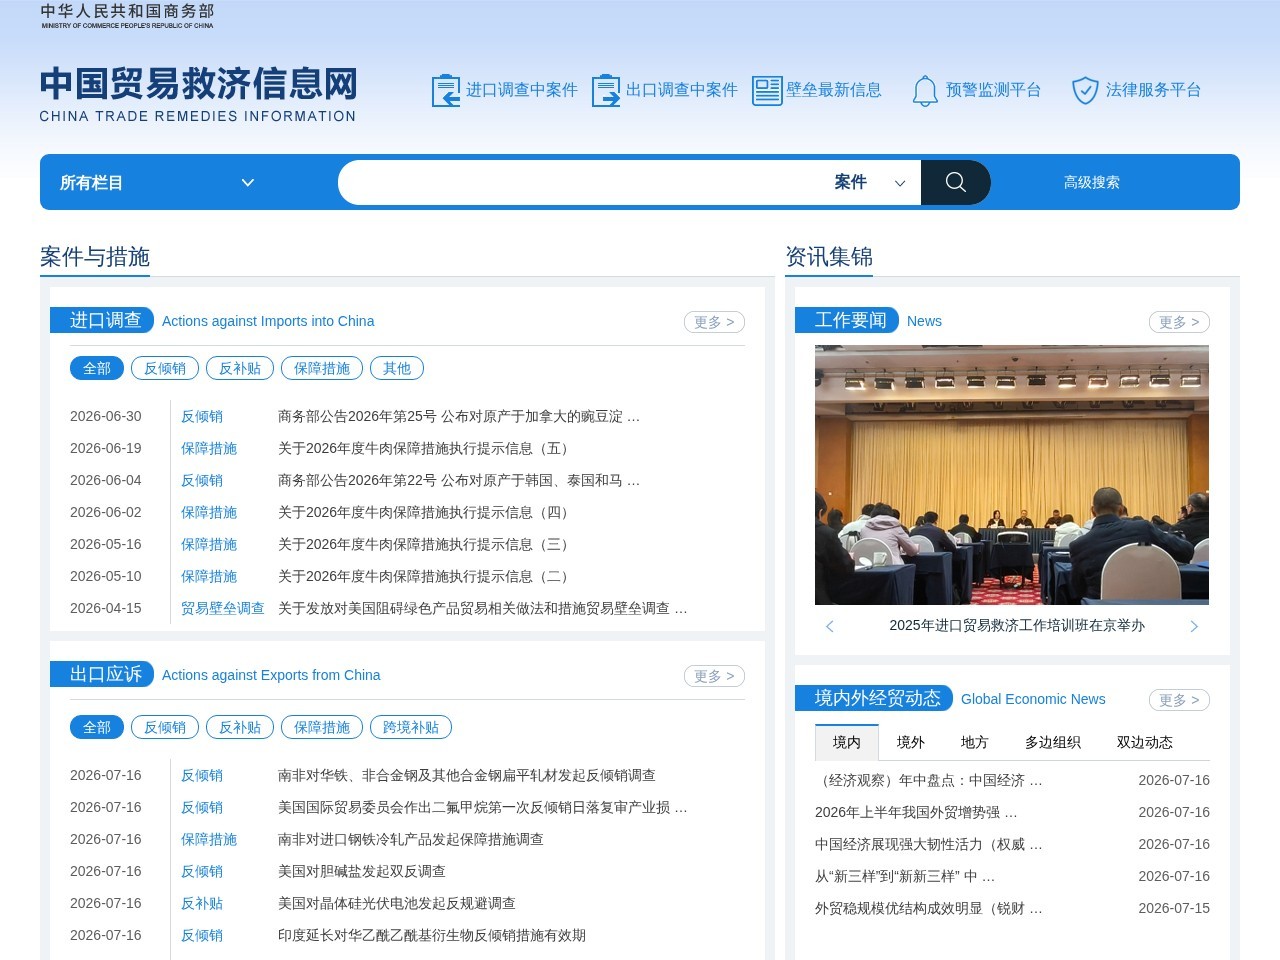Click 更多 in 出口应诉 section
This screenshot has height=960, width=1280.
coord(715,676)
